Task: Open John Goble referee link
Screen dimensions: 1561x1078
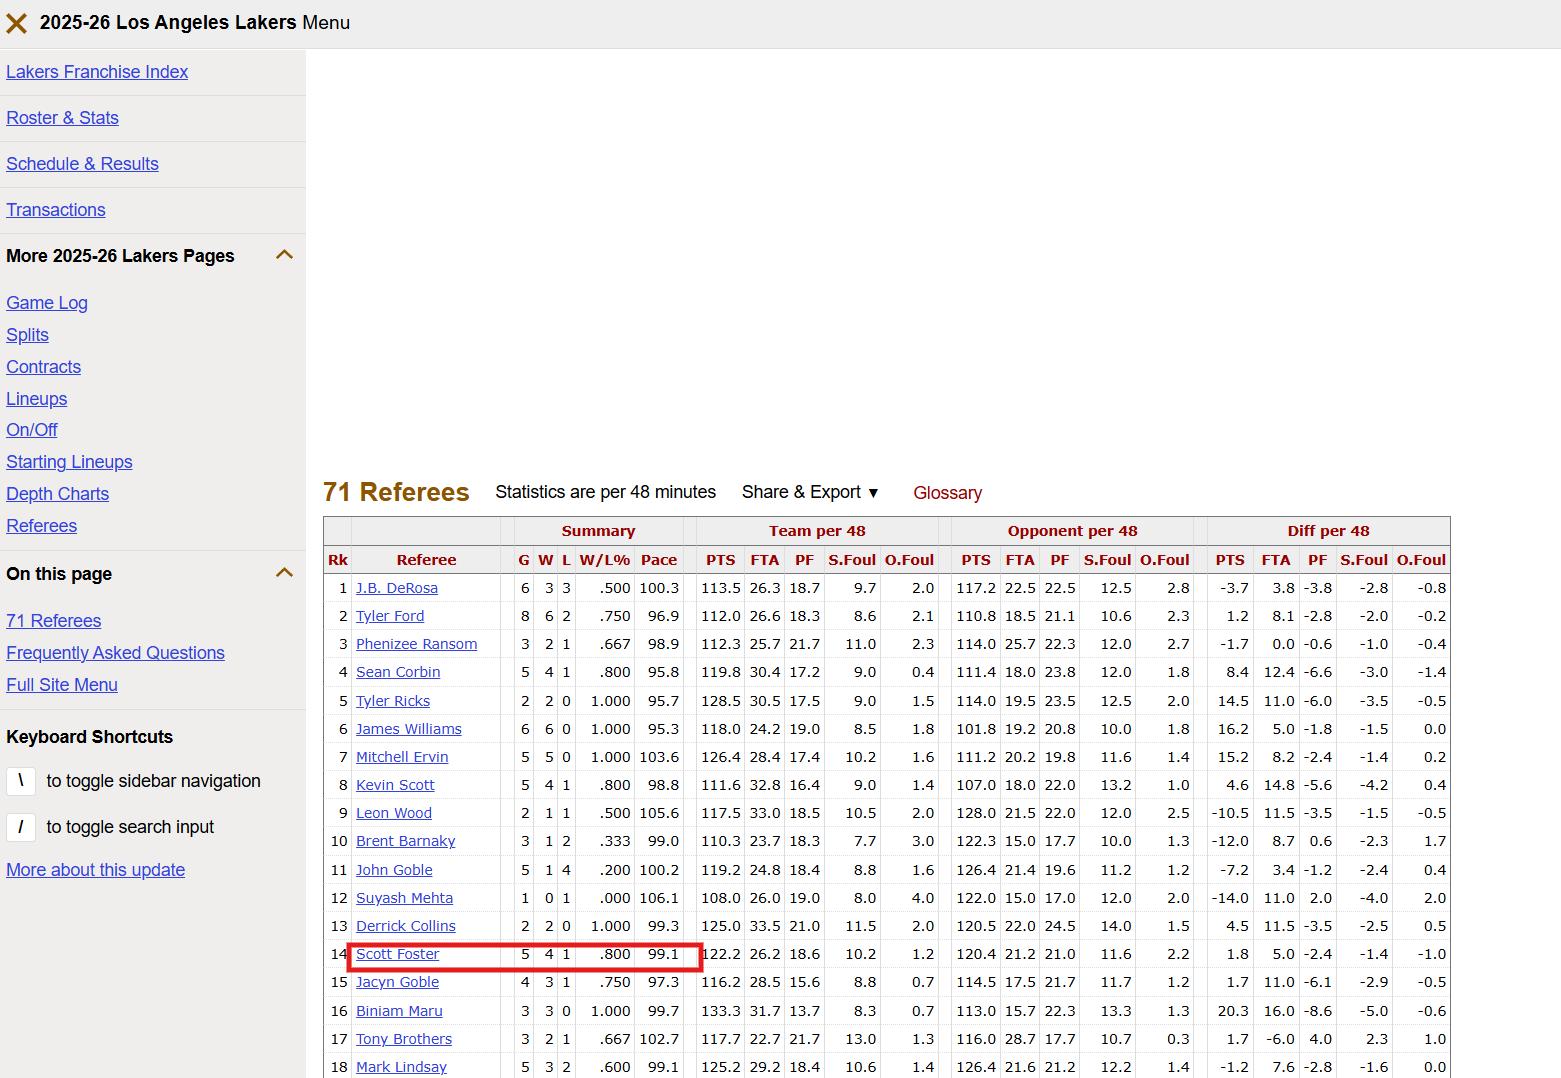Action: pos(394,870)
